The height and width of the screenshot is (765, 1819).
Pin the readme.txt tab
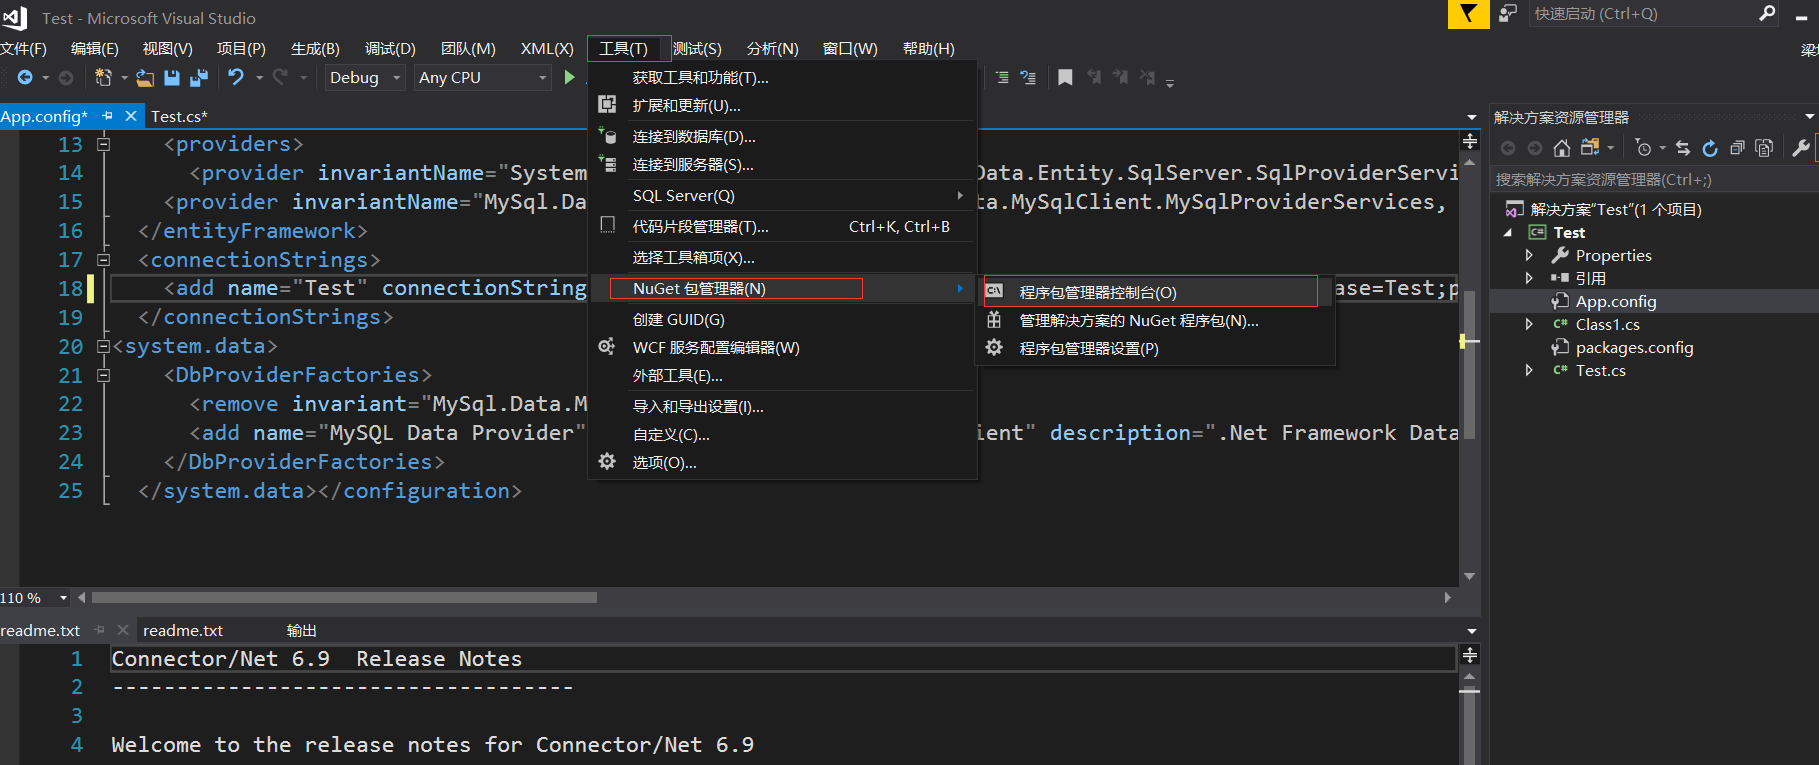click(100, 630)
